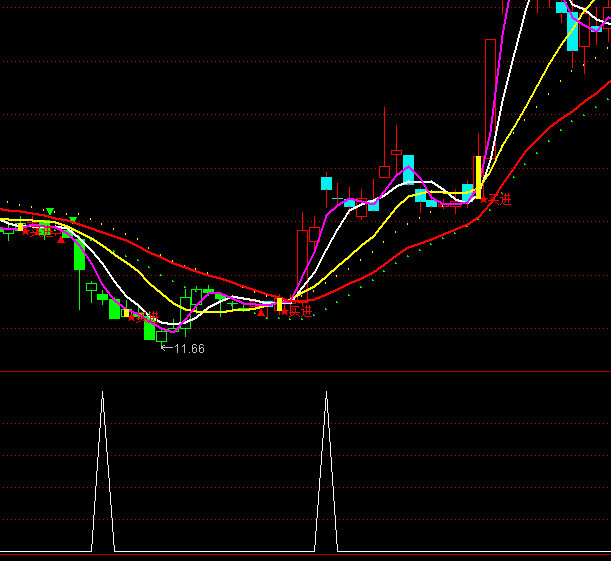Select the red up triangle left of the middle buy signal
611x561 pixels.
click(x=261, y=313)
